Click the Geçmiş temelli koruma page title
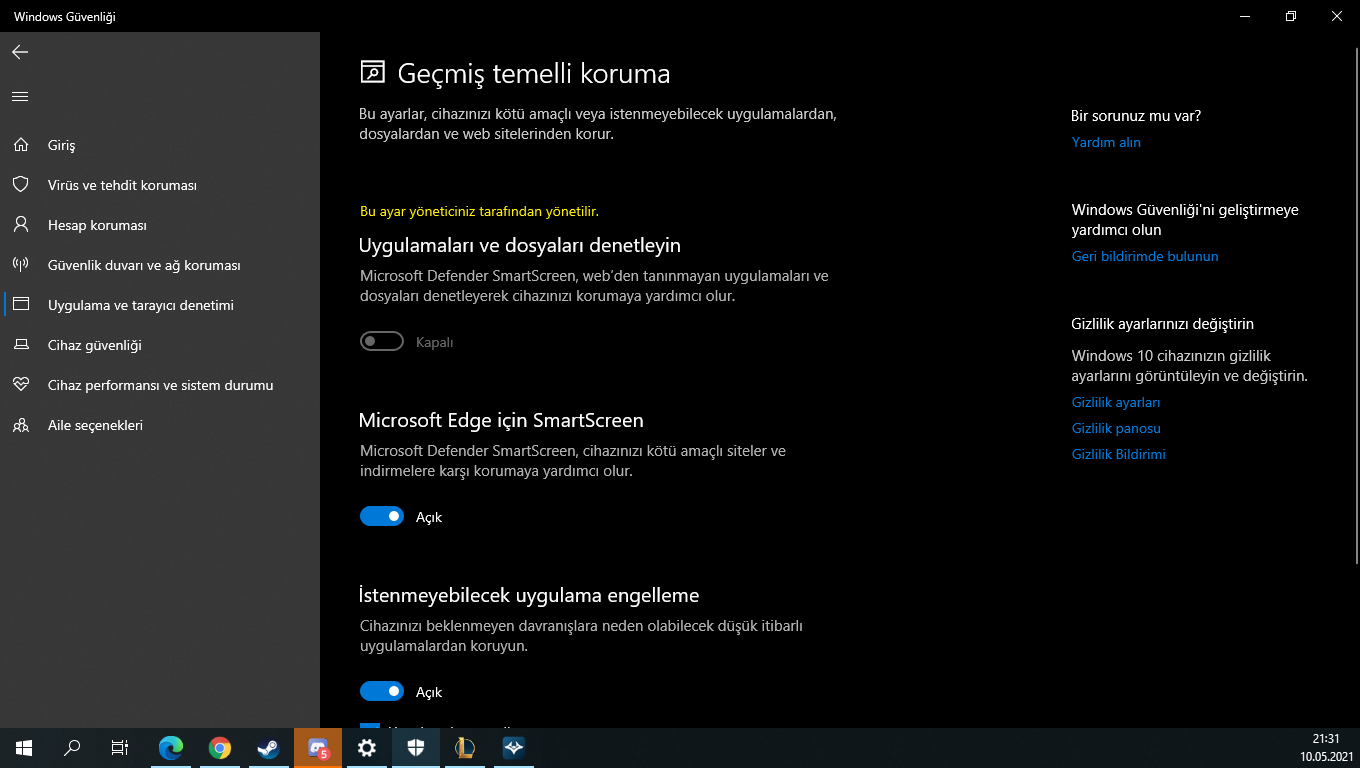Viewport: 1360px width, 768px height. 534,73
